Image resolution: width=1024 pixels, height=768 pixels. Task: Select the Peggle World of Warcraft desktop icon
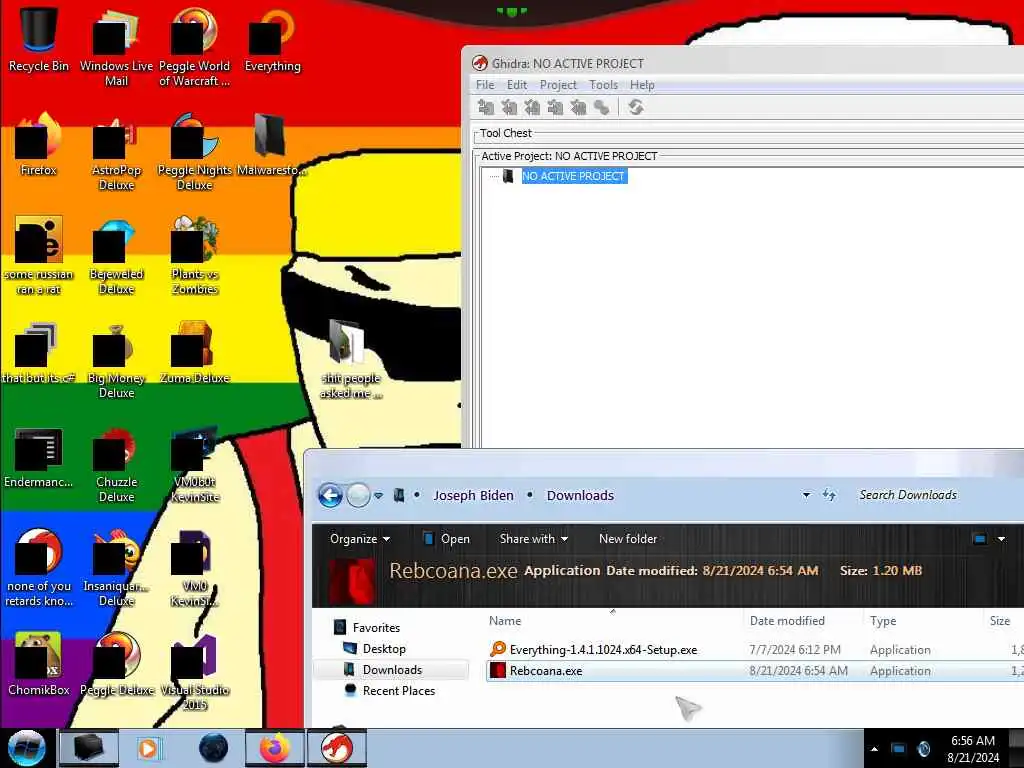click(x=195, y=46)
